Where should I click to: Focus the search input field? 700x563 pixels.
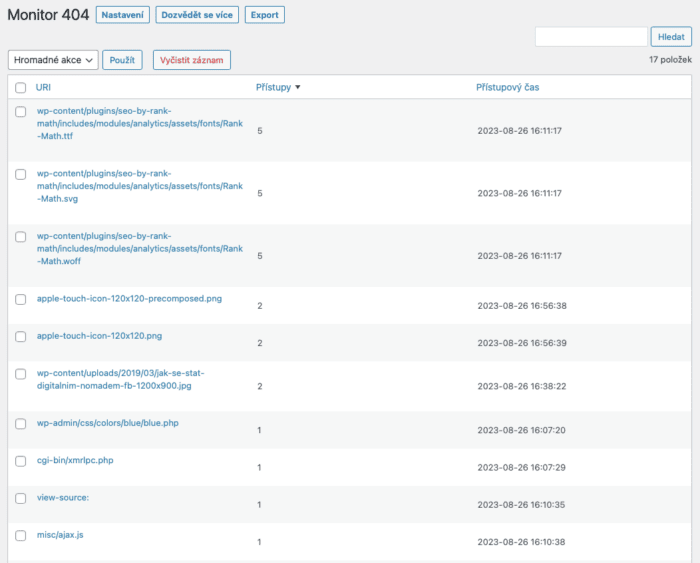point(591,37)
